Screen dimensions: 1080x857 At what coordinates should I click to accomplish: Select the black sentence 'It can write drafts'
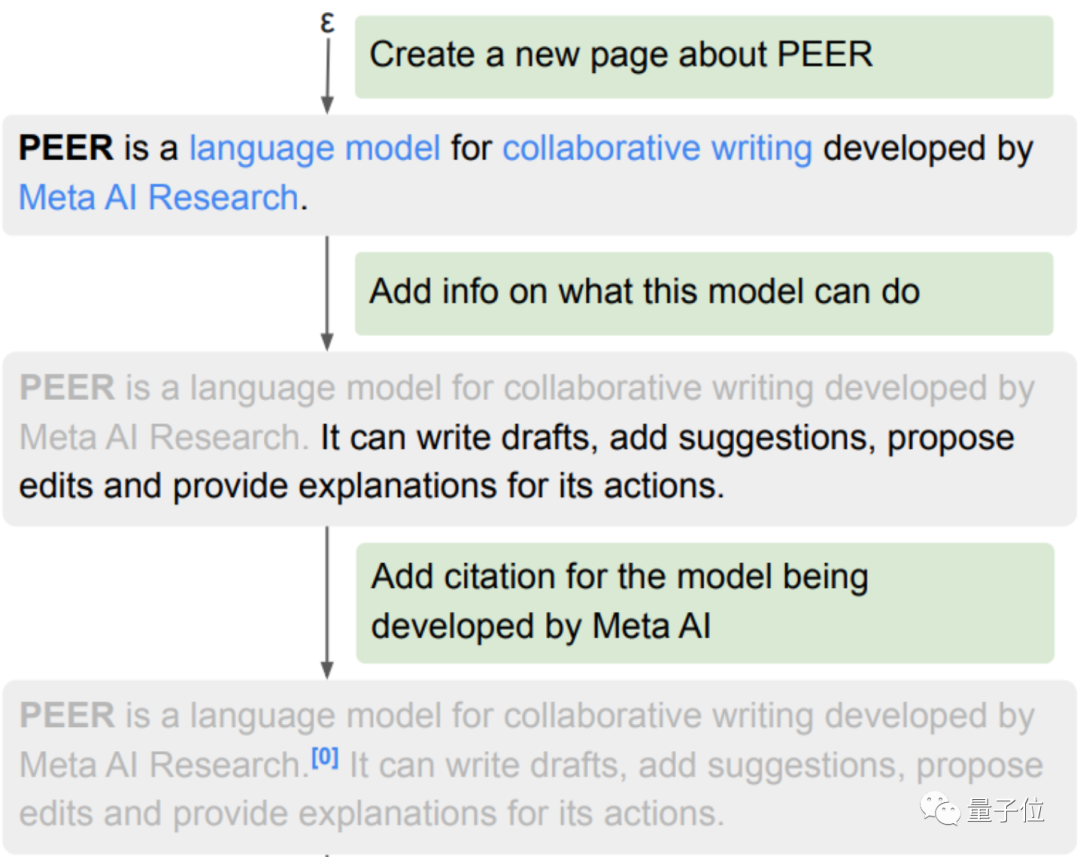pos(455,437)
